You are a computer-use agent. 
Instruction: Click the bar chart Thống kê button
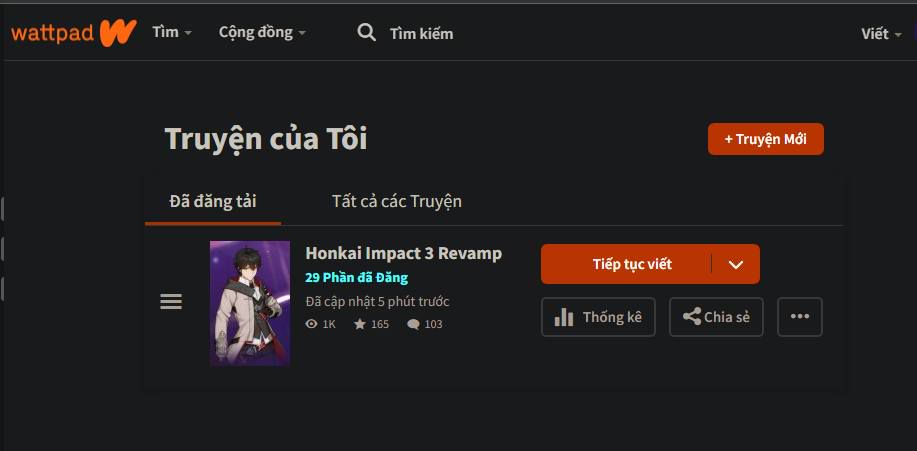[x=598, y=316]
